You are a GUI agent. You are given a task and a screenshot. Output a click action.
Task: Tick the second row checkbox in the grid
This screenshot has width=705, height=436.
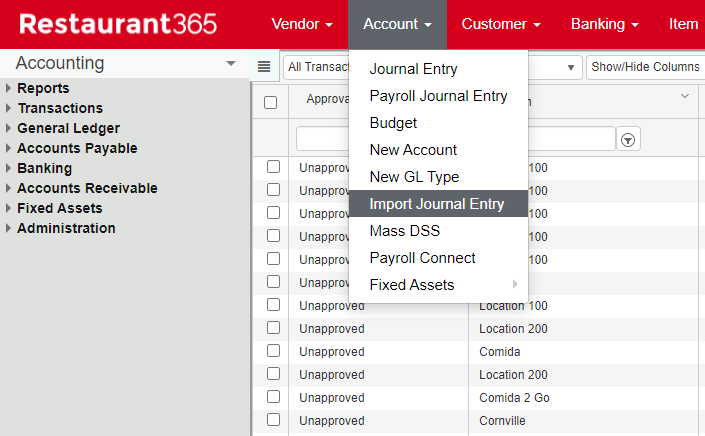273,190
